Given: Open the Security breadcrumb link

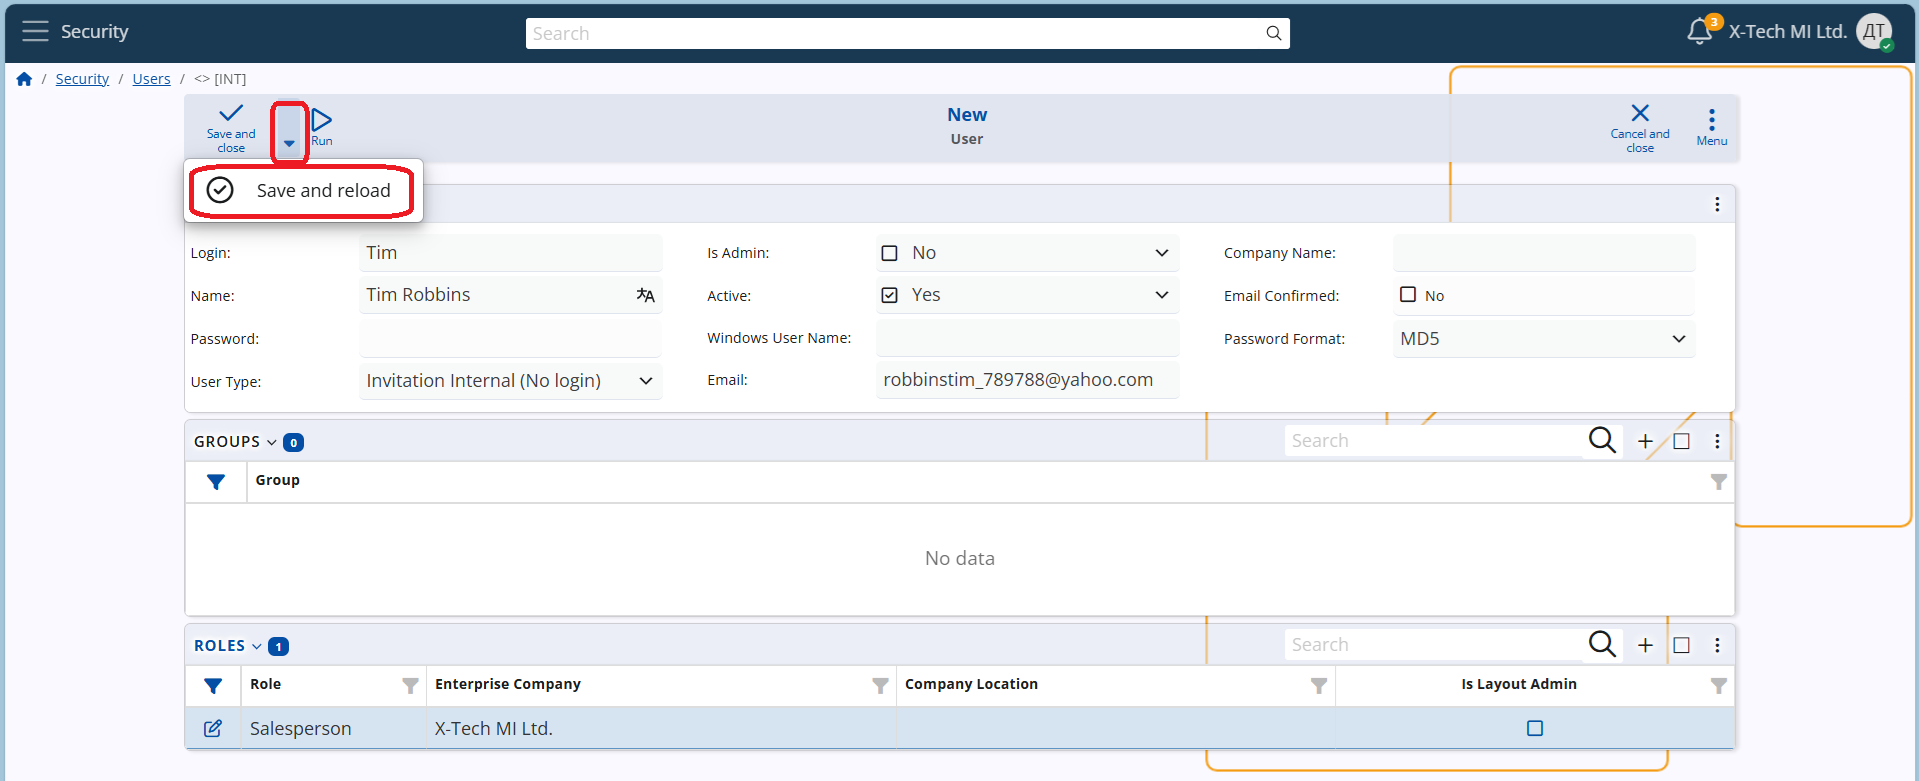Looking at the screenshot, I should tap(82, 79).
